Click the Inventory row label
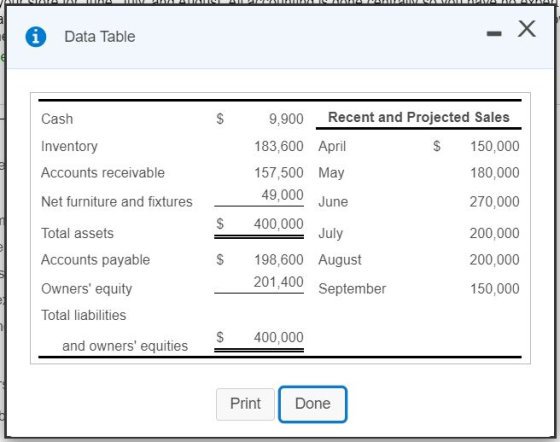 (69, 146)
